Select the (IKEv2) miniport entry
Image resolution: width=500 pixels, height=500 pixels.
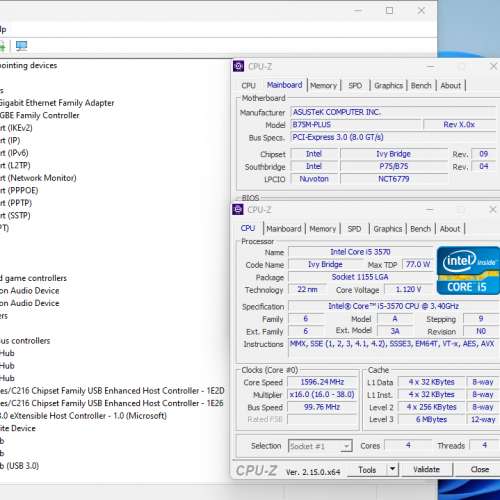tap(16, 128)
